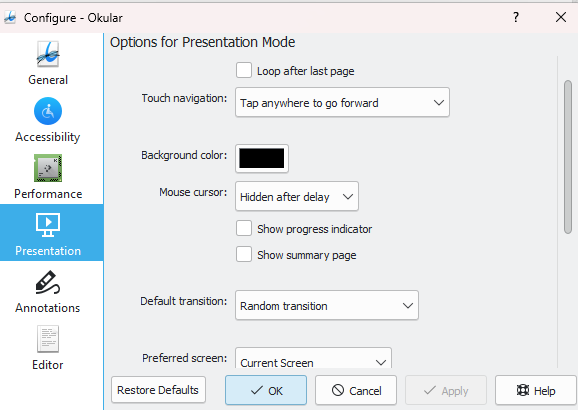The image size is (578, 410).
Task: Close the Configure dialog window
Action: click(x=561, y=17)
